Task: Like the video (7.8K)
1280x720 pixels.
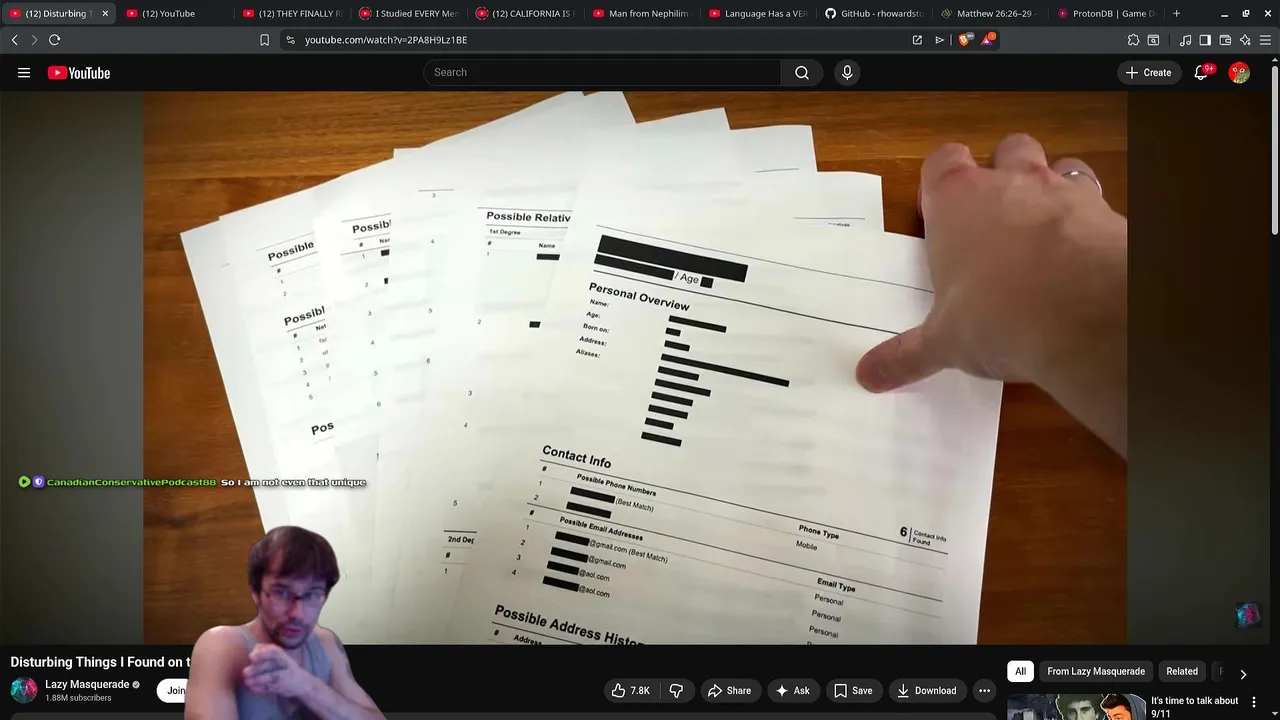Action: [x=631, y=691]
